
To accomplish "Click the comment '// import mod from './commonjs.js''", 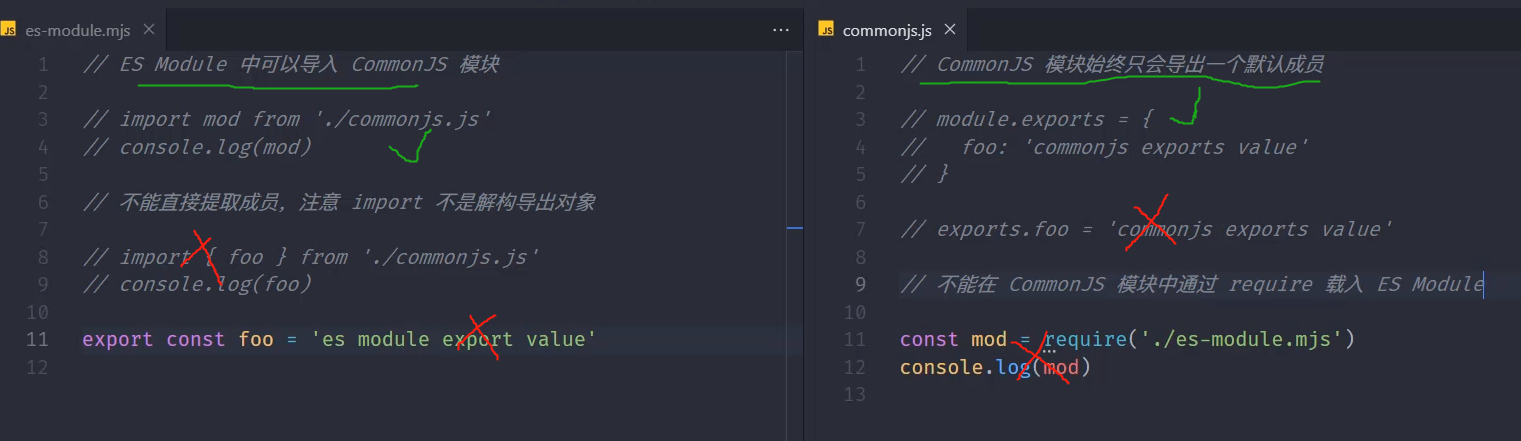I will click(x=287, y=119).
